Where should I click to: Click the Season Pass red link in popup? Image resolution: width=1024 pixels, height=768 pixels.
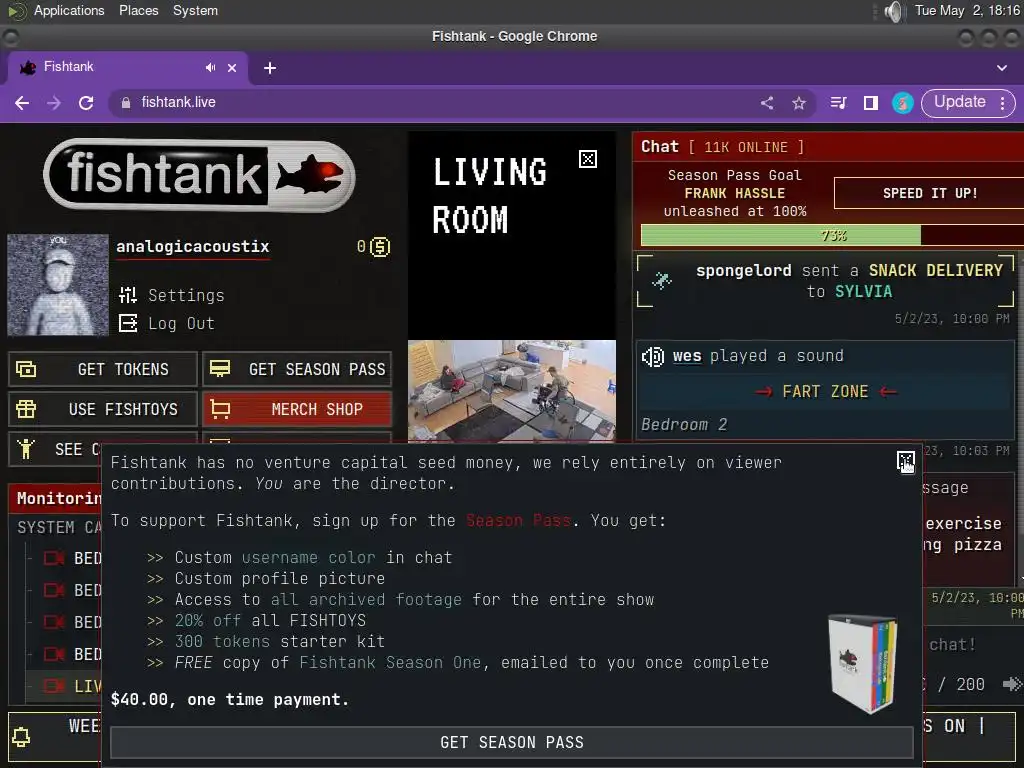tap(519, 520)
